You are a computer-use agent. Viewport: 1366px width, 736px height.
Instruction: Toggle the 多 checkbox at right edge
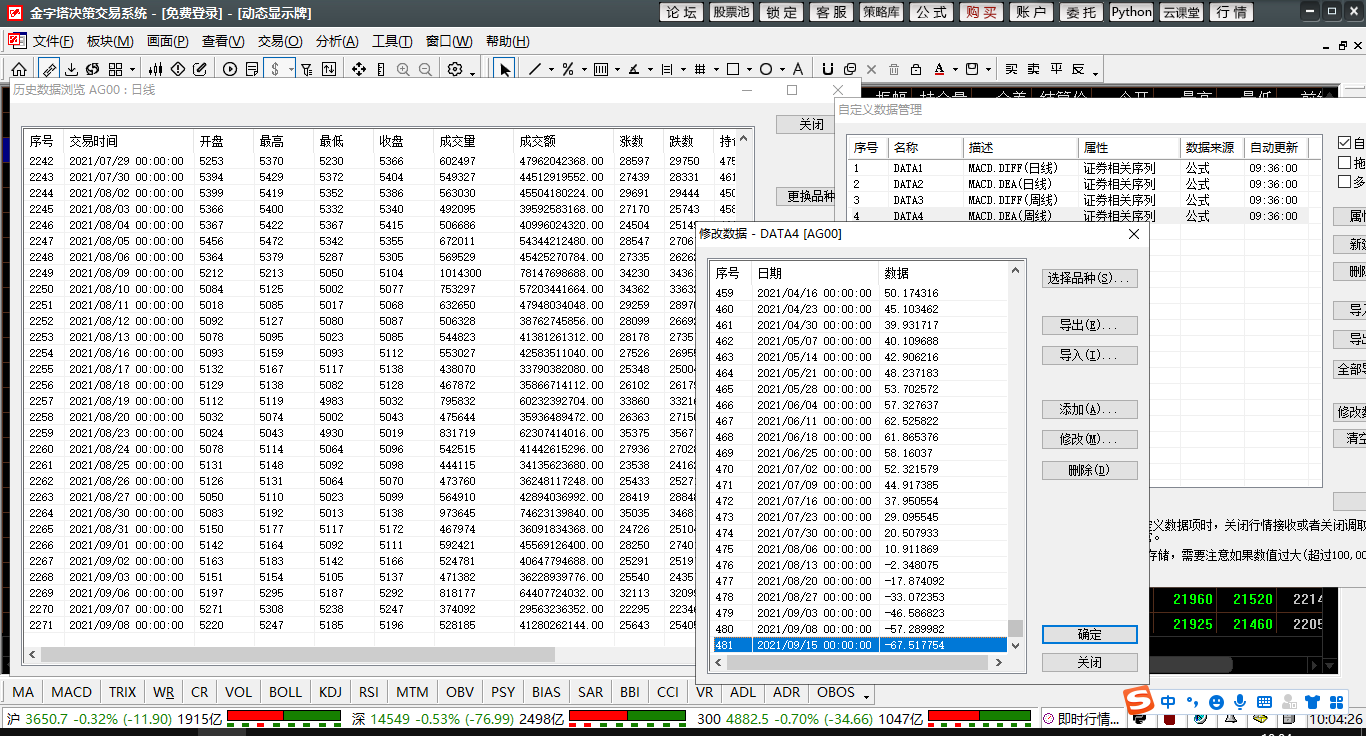(x=1345, y=181)
